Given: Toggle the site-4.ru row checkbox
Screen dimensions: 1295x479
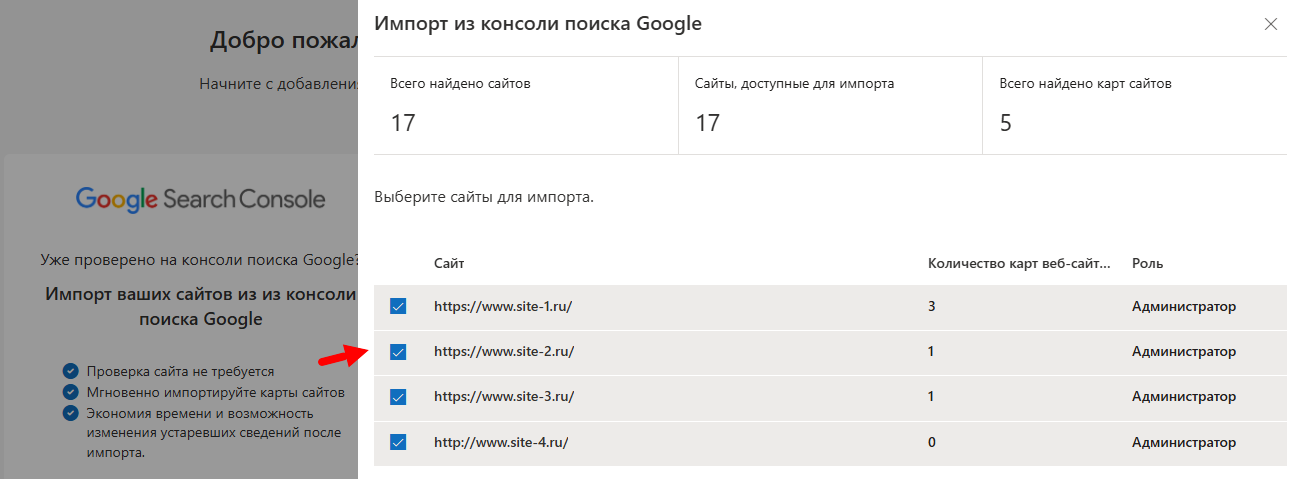Looking at the screenshot, I should pos(398,442).
